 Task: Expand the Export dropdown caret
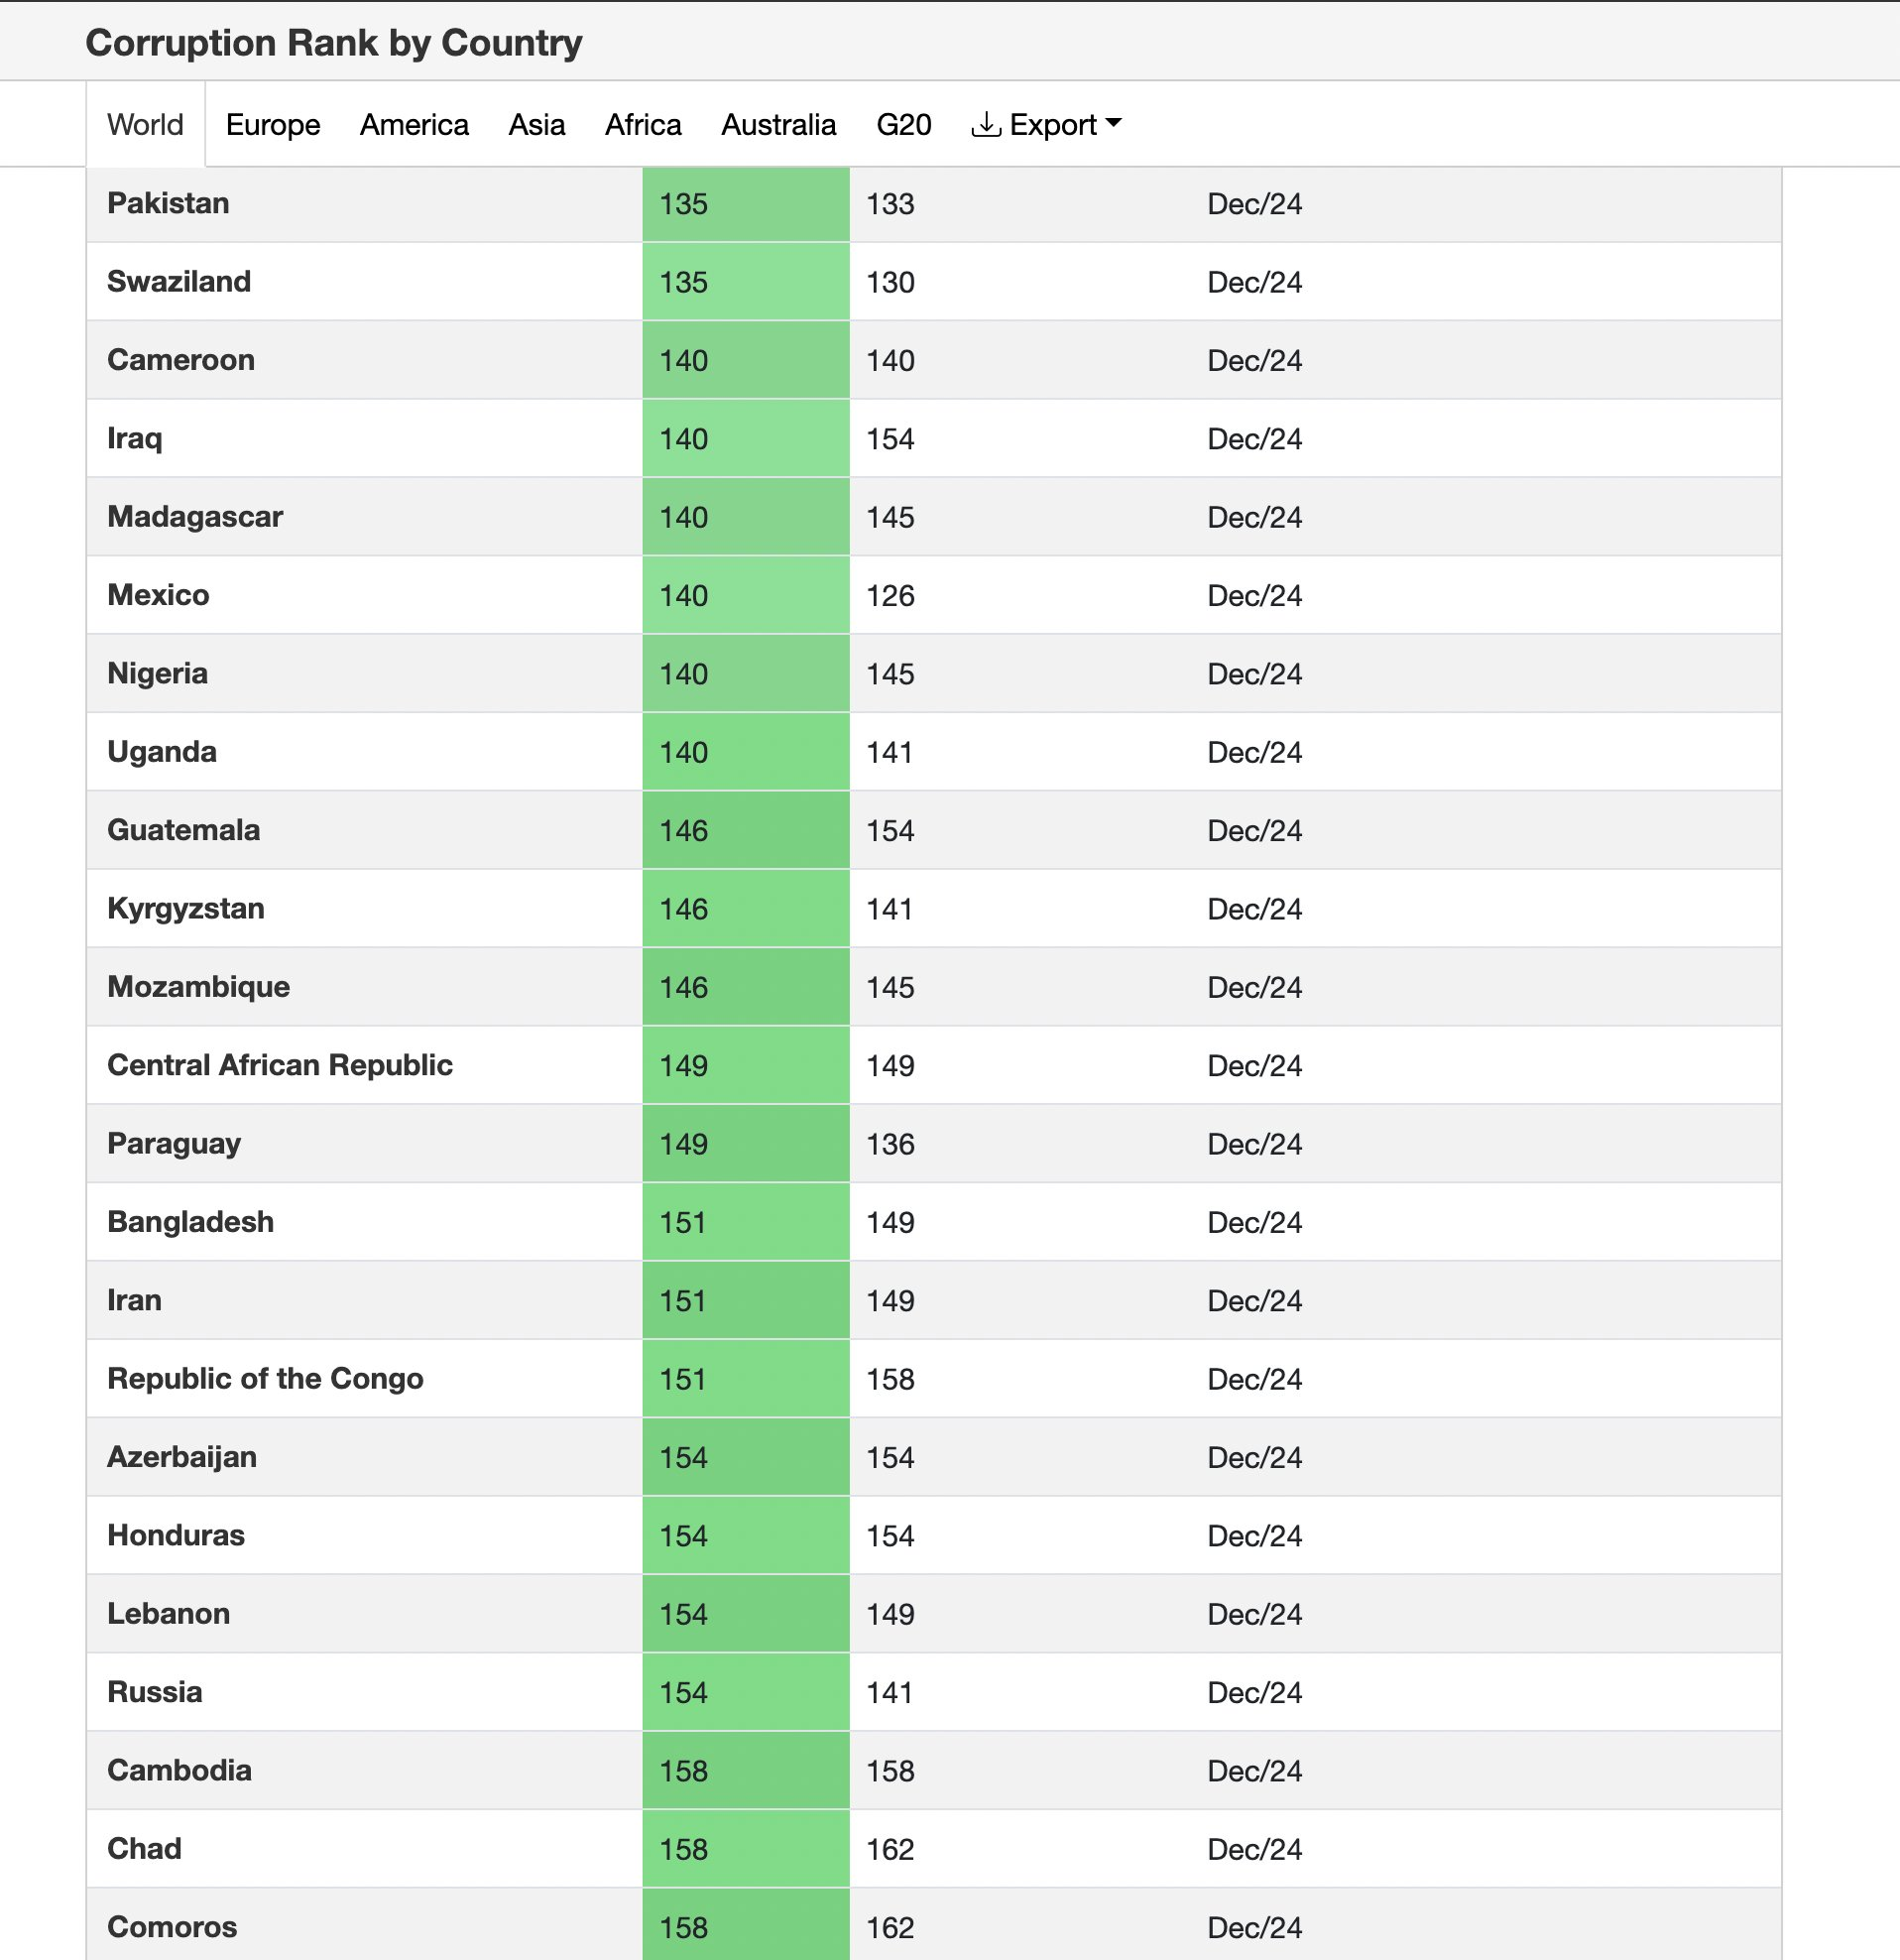1114,123
